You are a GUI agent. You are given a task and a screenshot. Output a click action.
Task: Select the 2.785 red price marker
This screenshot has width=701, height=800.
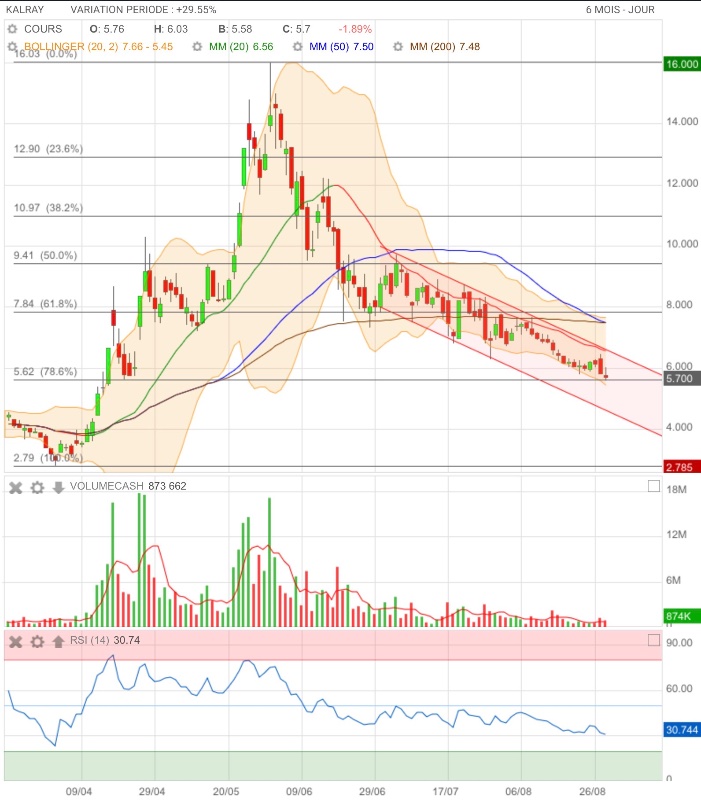point(682,467)
